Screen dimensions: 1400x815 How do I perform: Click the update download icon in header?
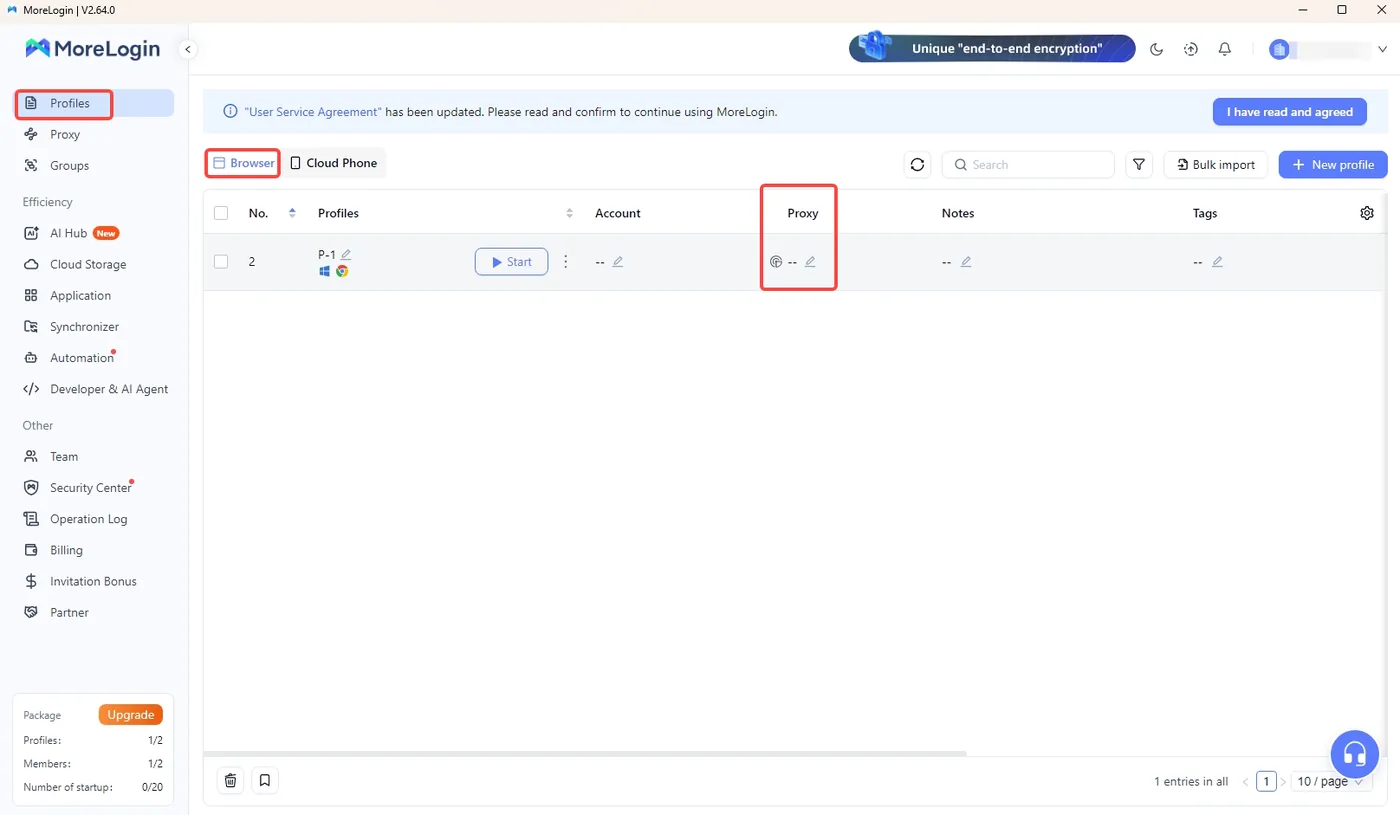click(1190, 49)
